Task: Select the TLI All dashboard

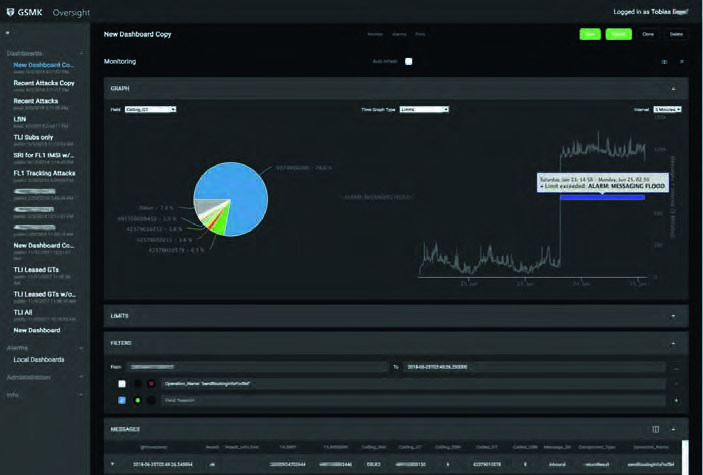Action: [23, 312]
